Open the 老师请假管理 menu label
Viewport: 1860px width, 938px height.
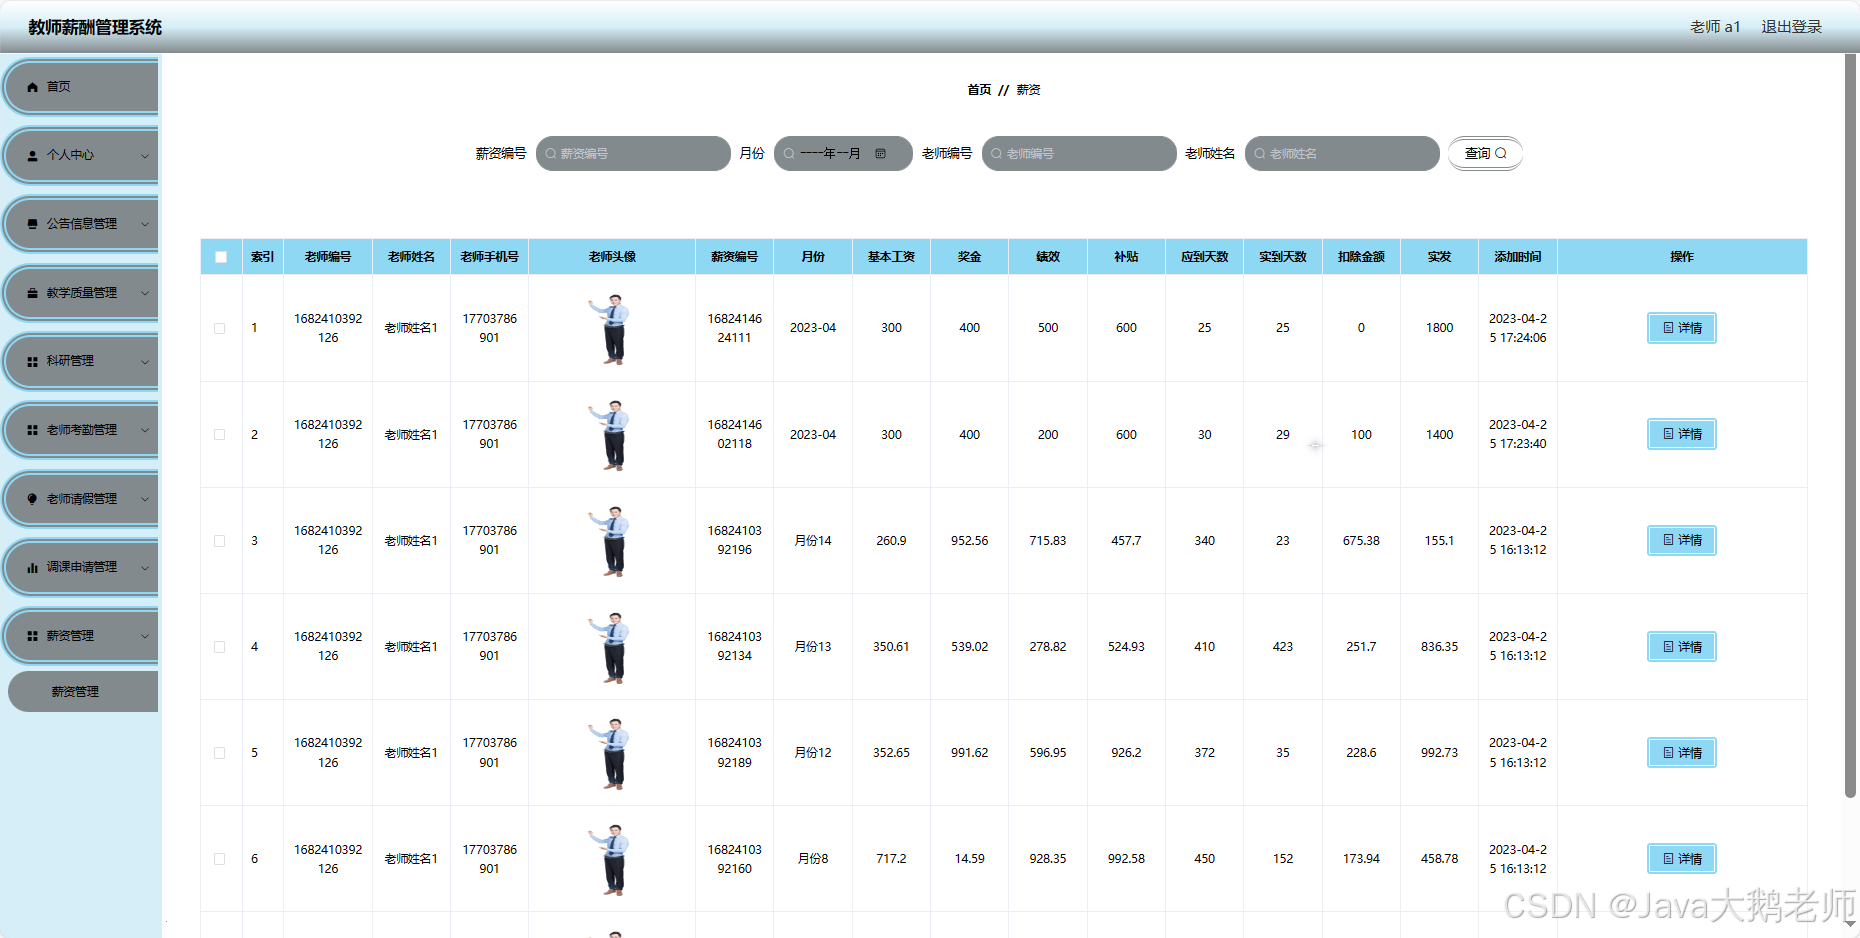click(82, 499)
